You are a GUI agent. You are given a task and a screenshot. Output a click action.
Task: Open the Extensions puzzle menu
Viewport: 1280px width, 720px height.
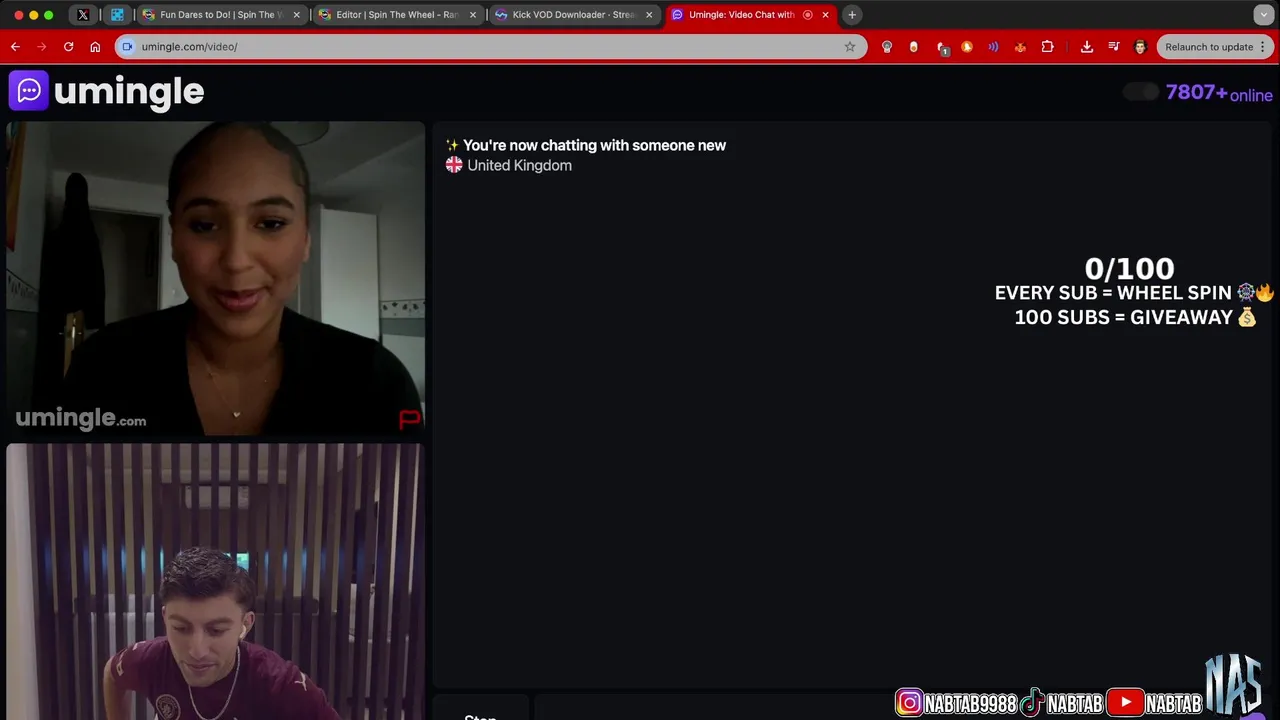point(1047,47)
